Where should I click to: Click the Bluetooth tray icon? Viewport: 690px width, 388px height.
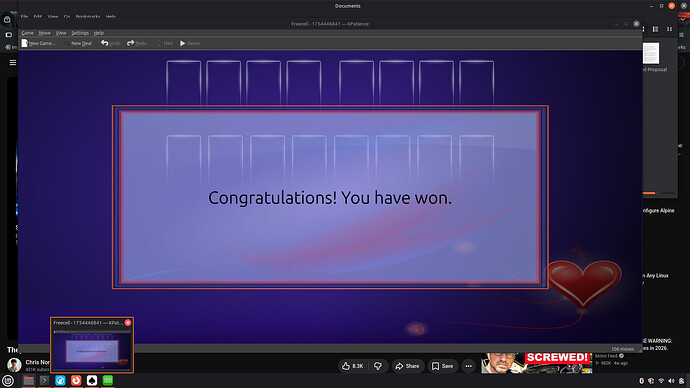641,381
